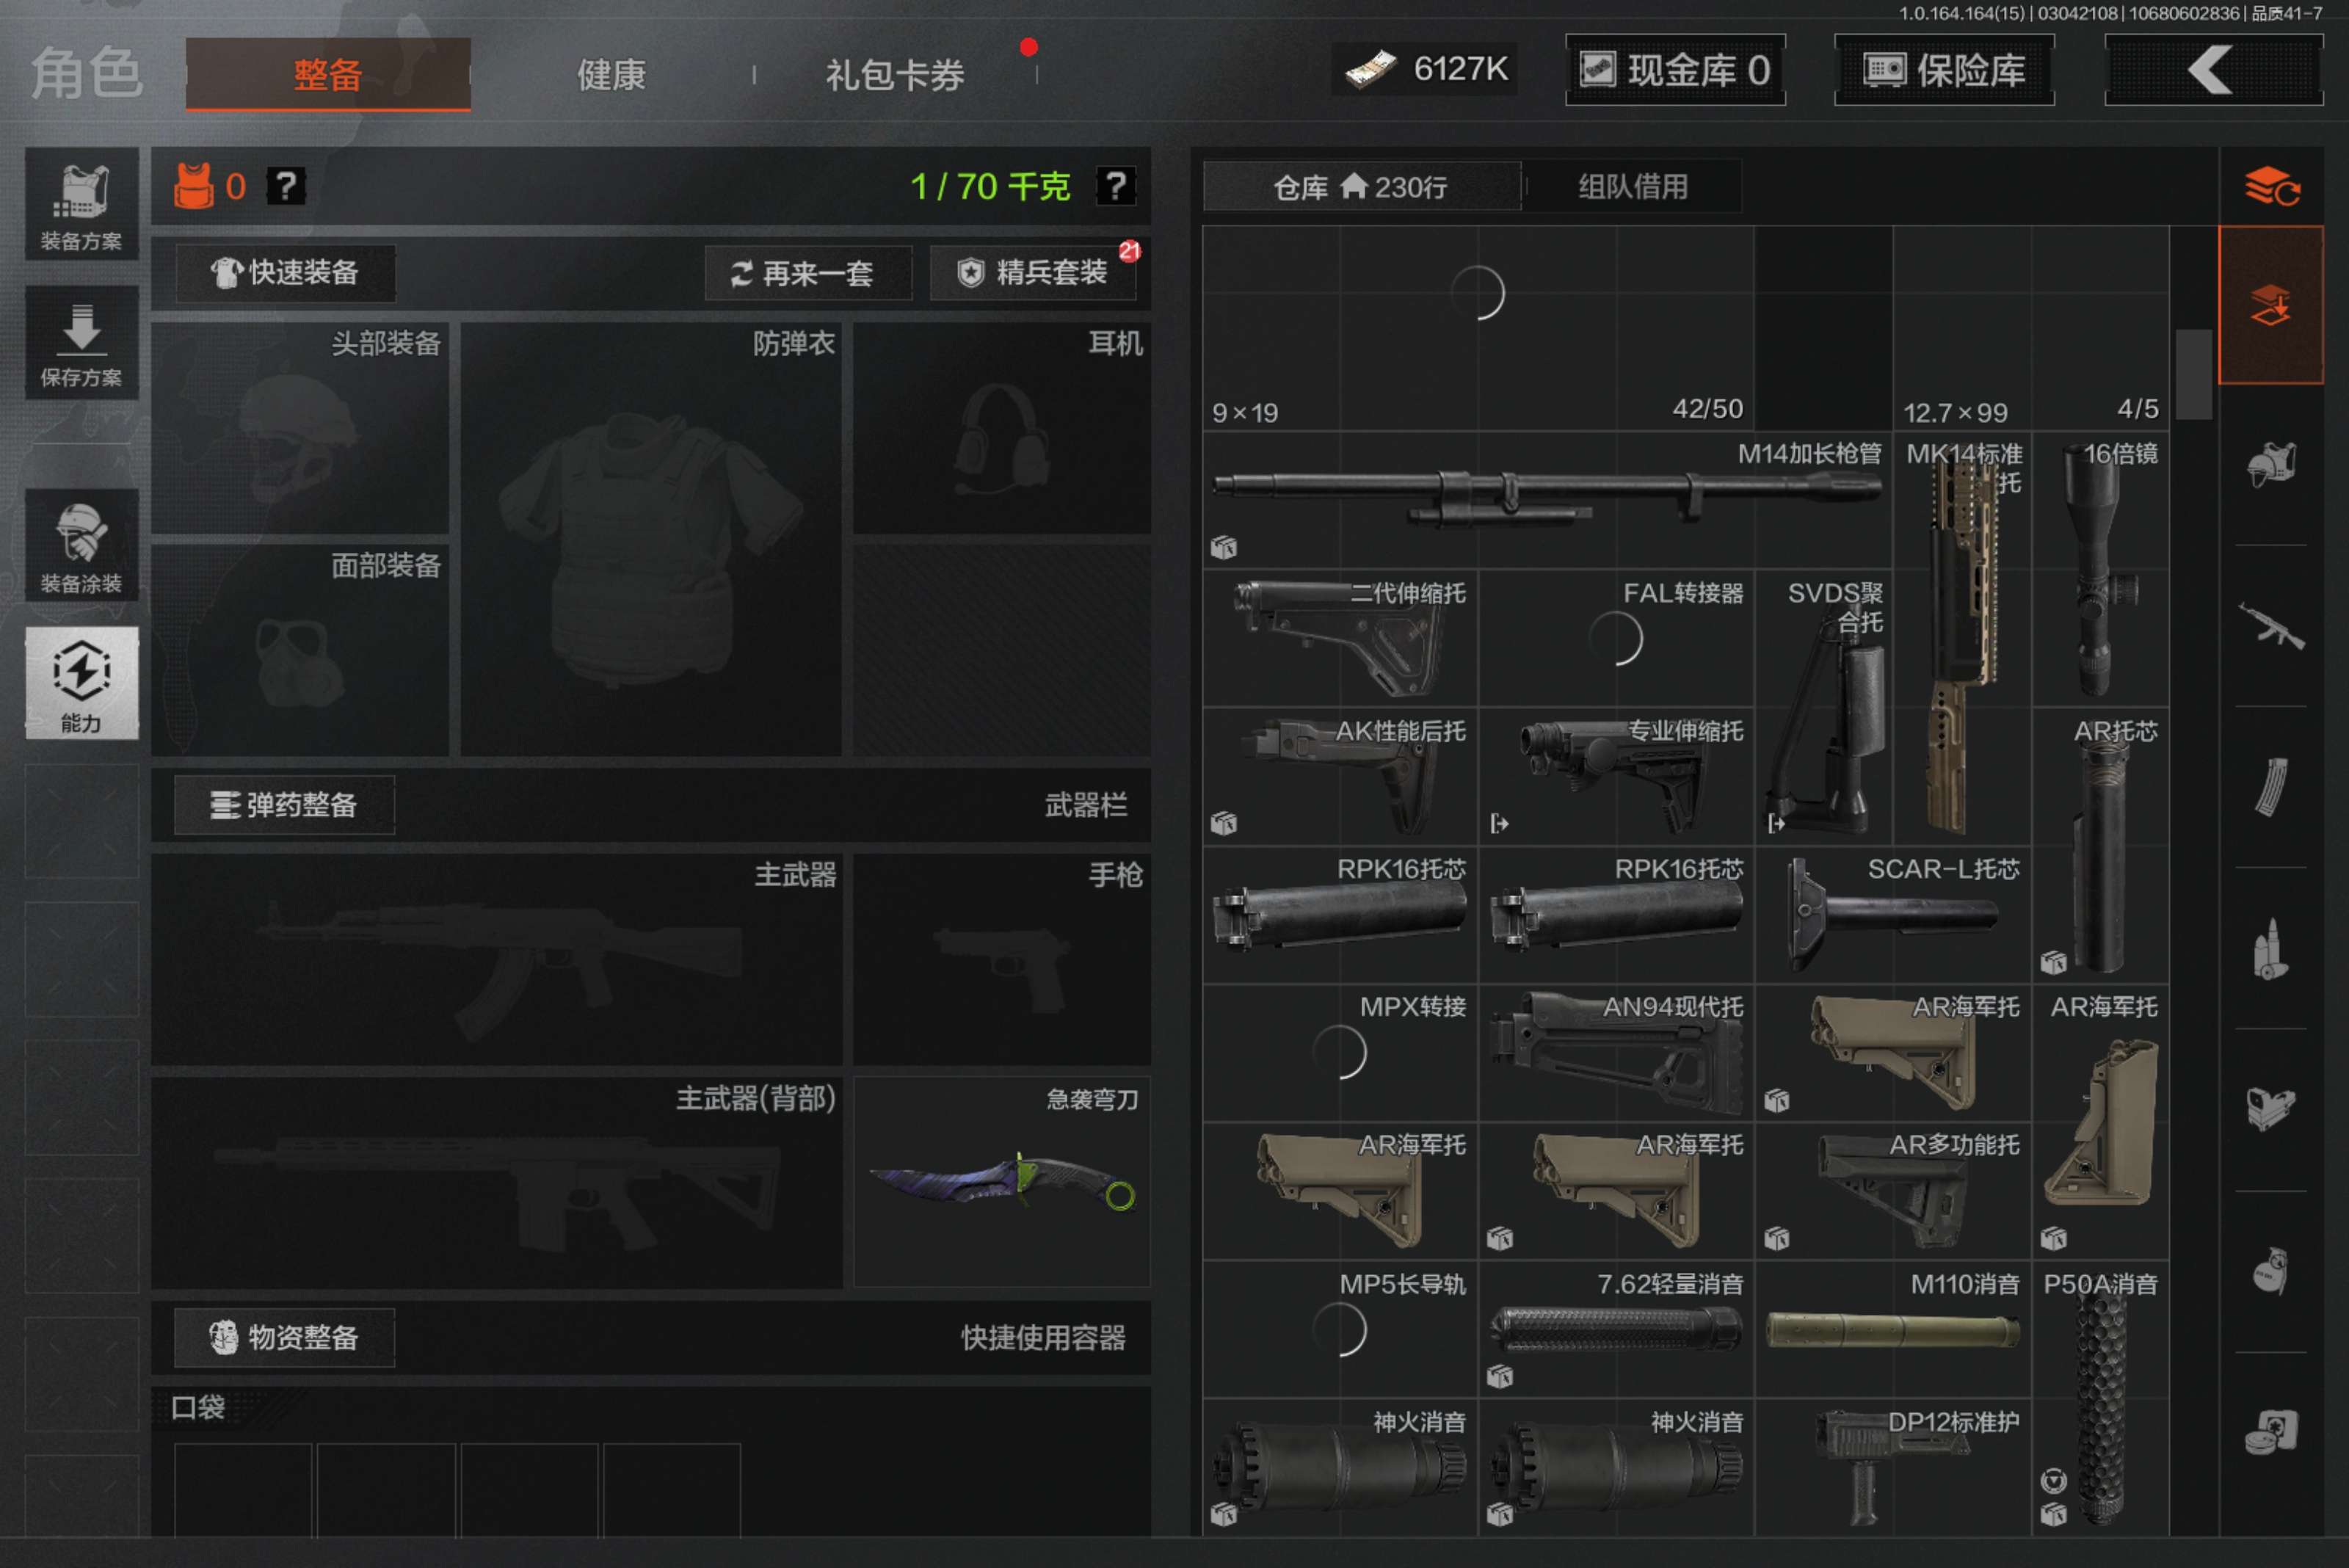Screen dimensions: 2349x1568
Task: Click the weight limit help question mark
Action: click(x=1115, y=186)
